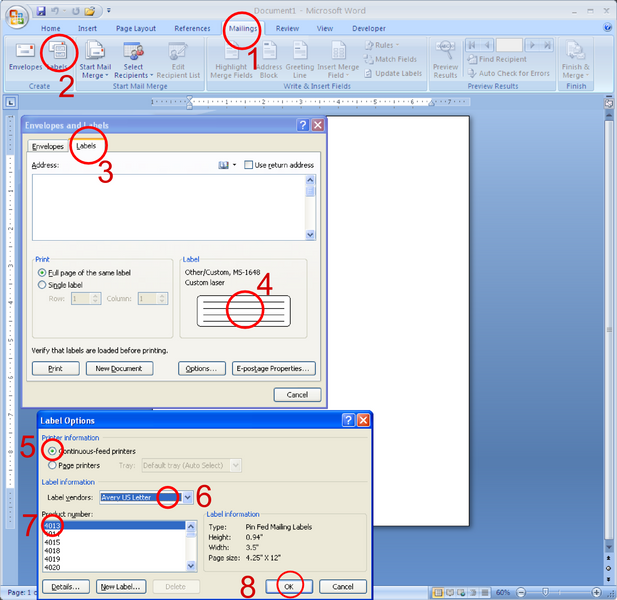This screenshot has width=617, height=600.
Task: Go to next record arrow
Action: [532, 45]
